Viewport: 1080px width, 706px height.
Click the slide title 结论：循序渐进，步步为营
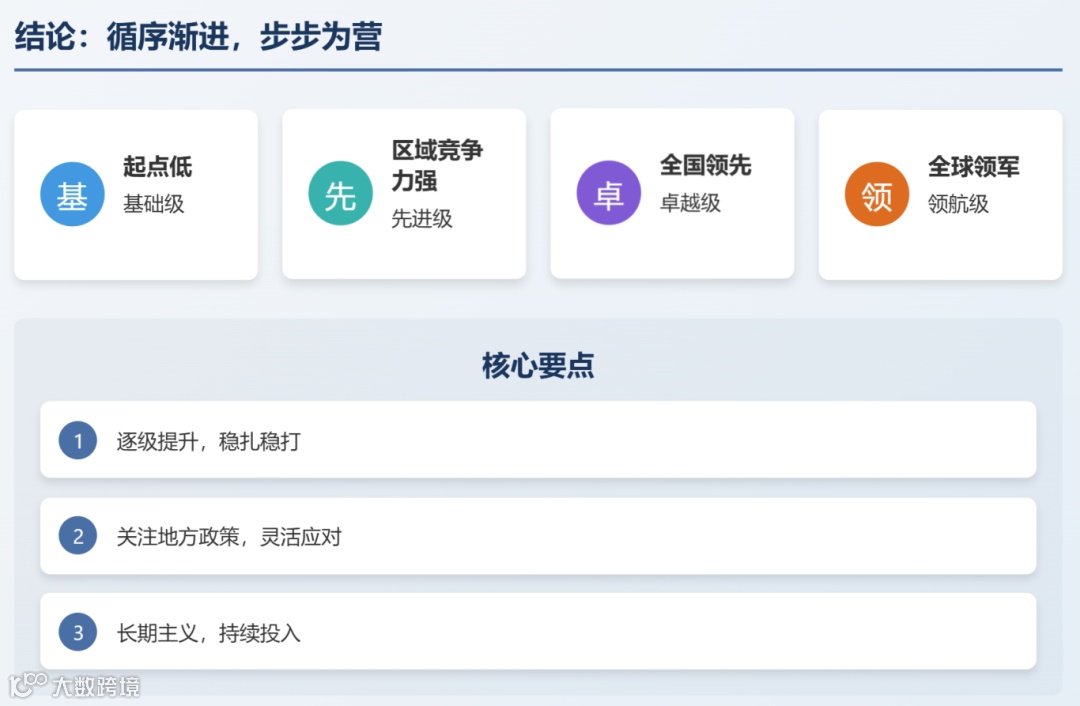tap(198, 37)
